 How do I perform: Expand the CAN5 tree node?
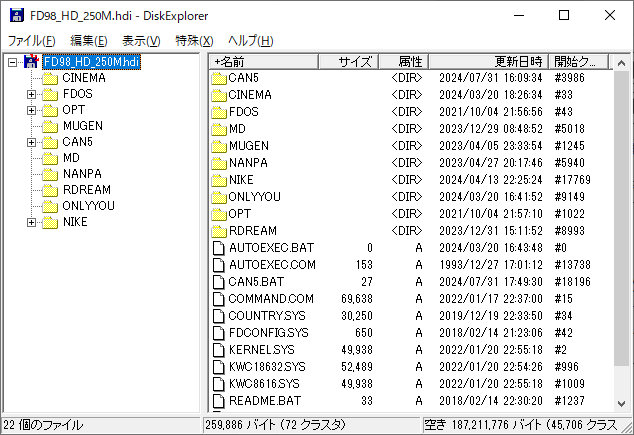click(x=32, y=142)
